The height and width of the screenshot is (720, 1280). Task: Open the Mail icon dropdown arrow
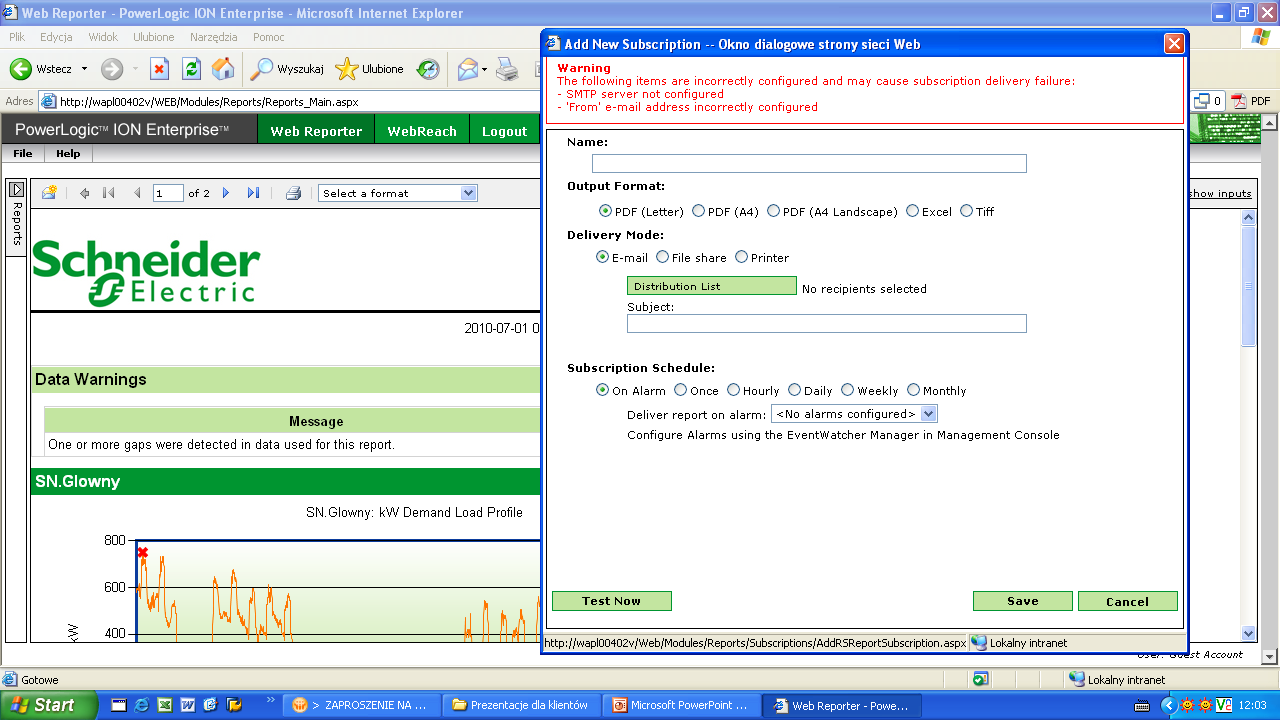[x=484, y=69]
